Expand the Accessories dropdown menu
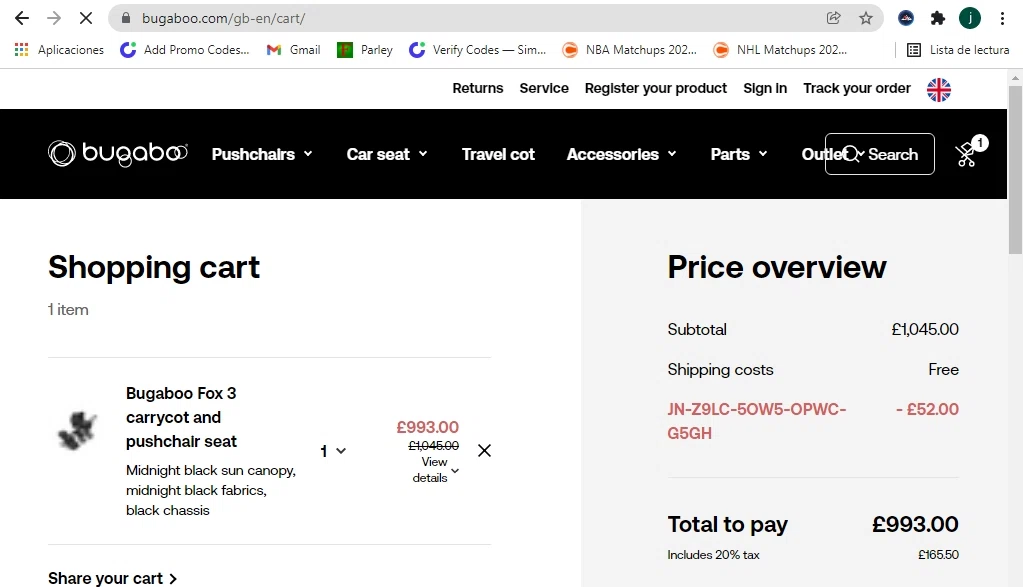The image size is (1023, 587). [621, 154]
